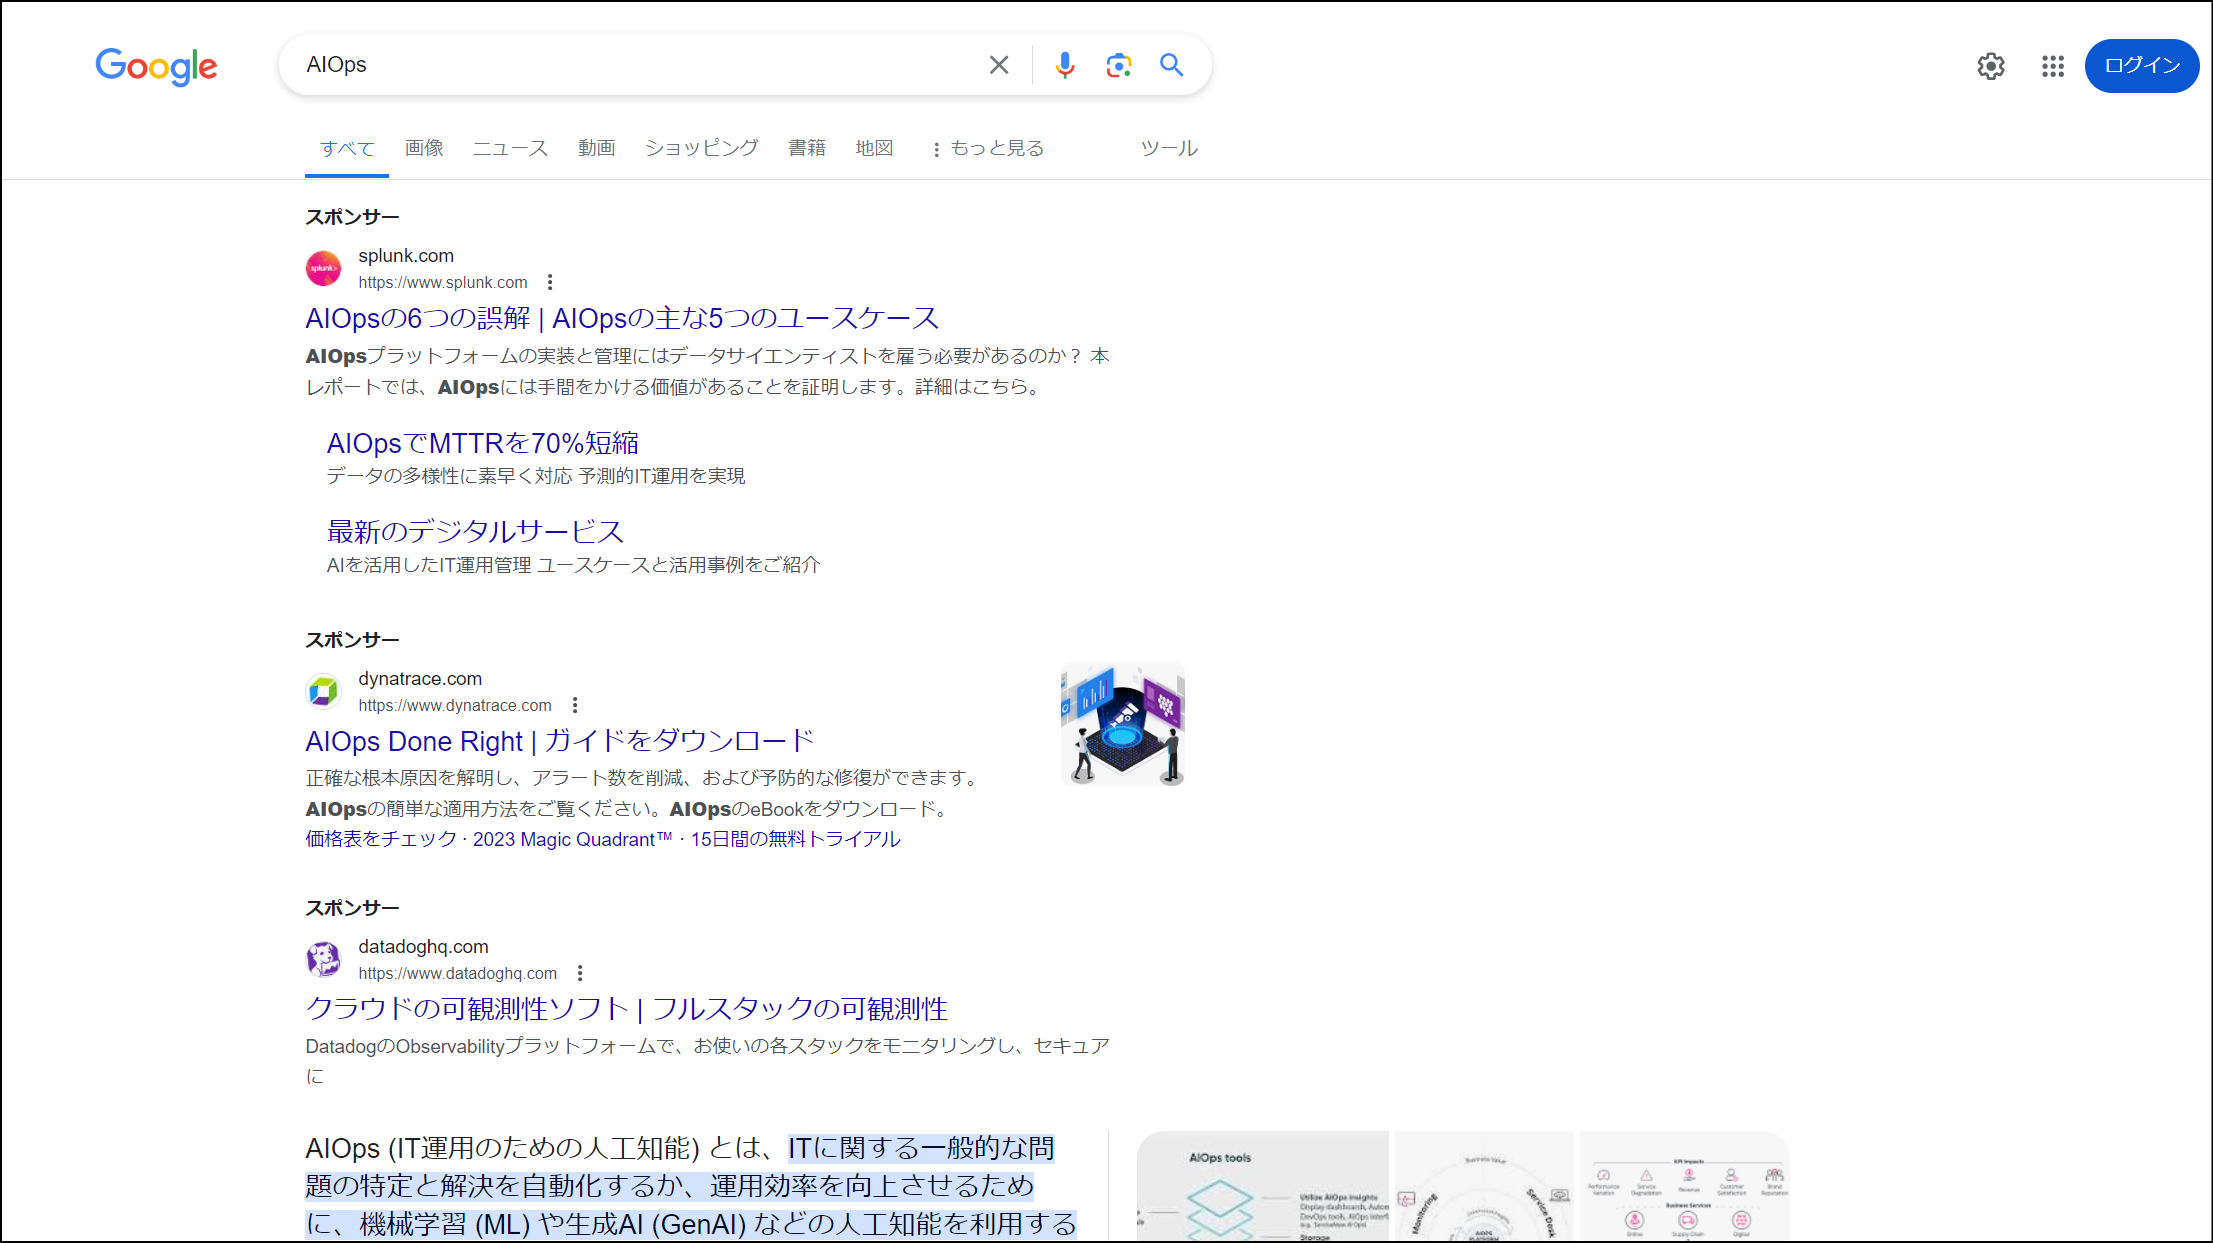This screenshot has width=2213, height=1243.
Task: Start a voice search with the microphone icon
Action: [1065, 64]
